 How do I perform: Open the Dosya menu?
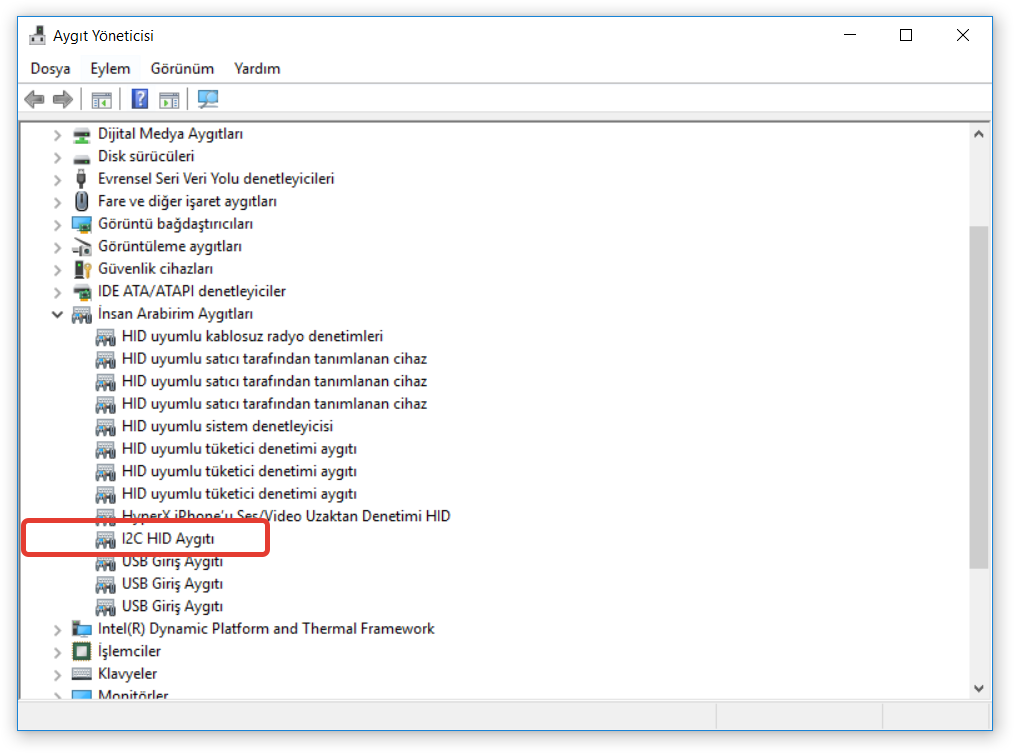[x=51, y=69]
